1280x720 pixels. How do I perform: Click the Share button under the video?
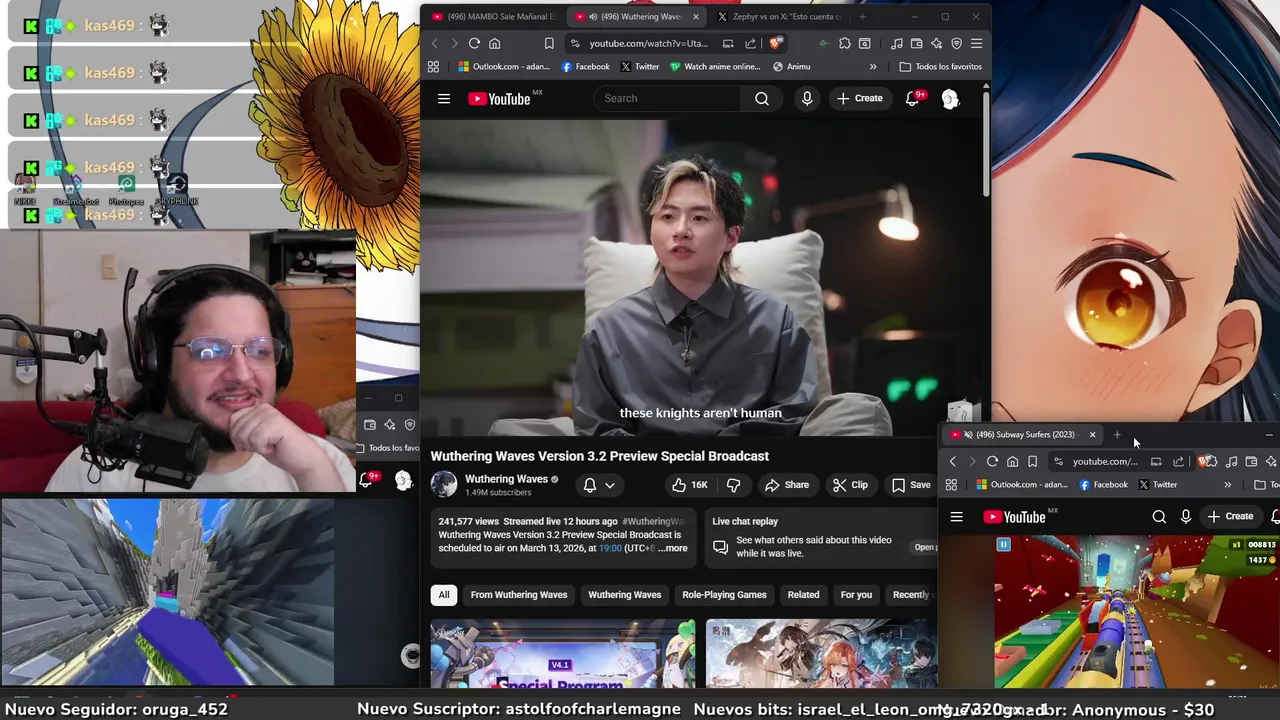click(787, 485)
